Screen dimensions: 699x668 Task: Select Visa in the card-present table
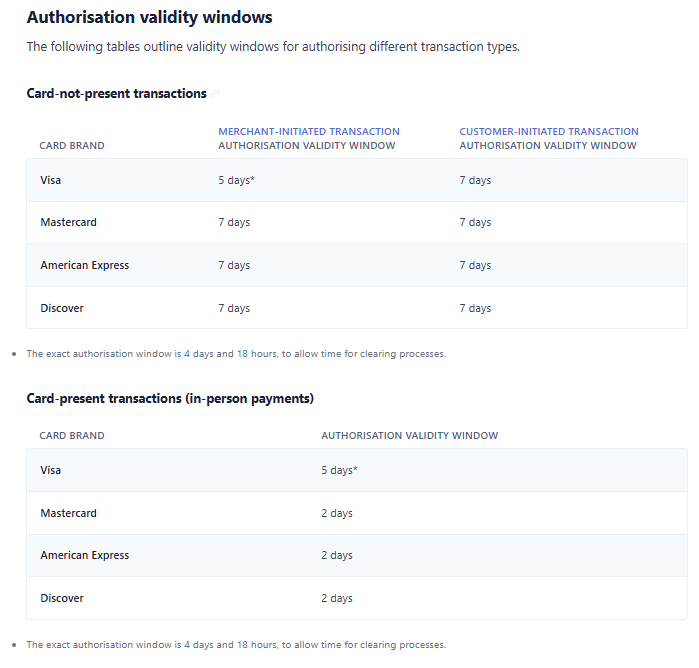[51, 470]
